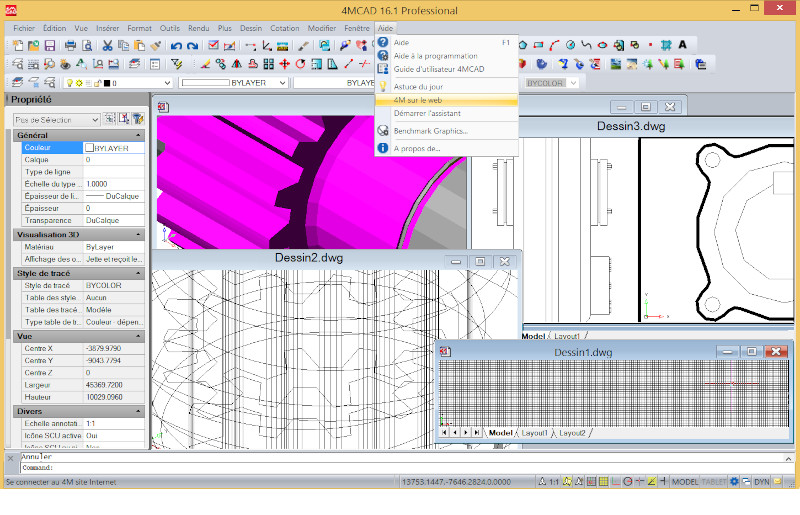
Task: Select the Text tool letter A
Action: [x=682, y=45]
